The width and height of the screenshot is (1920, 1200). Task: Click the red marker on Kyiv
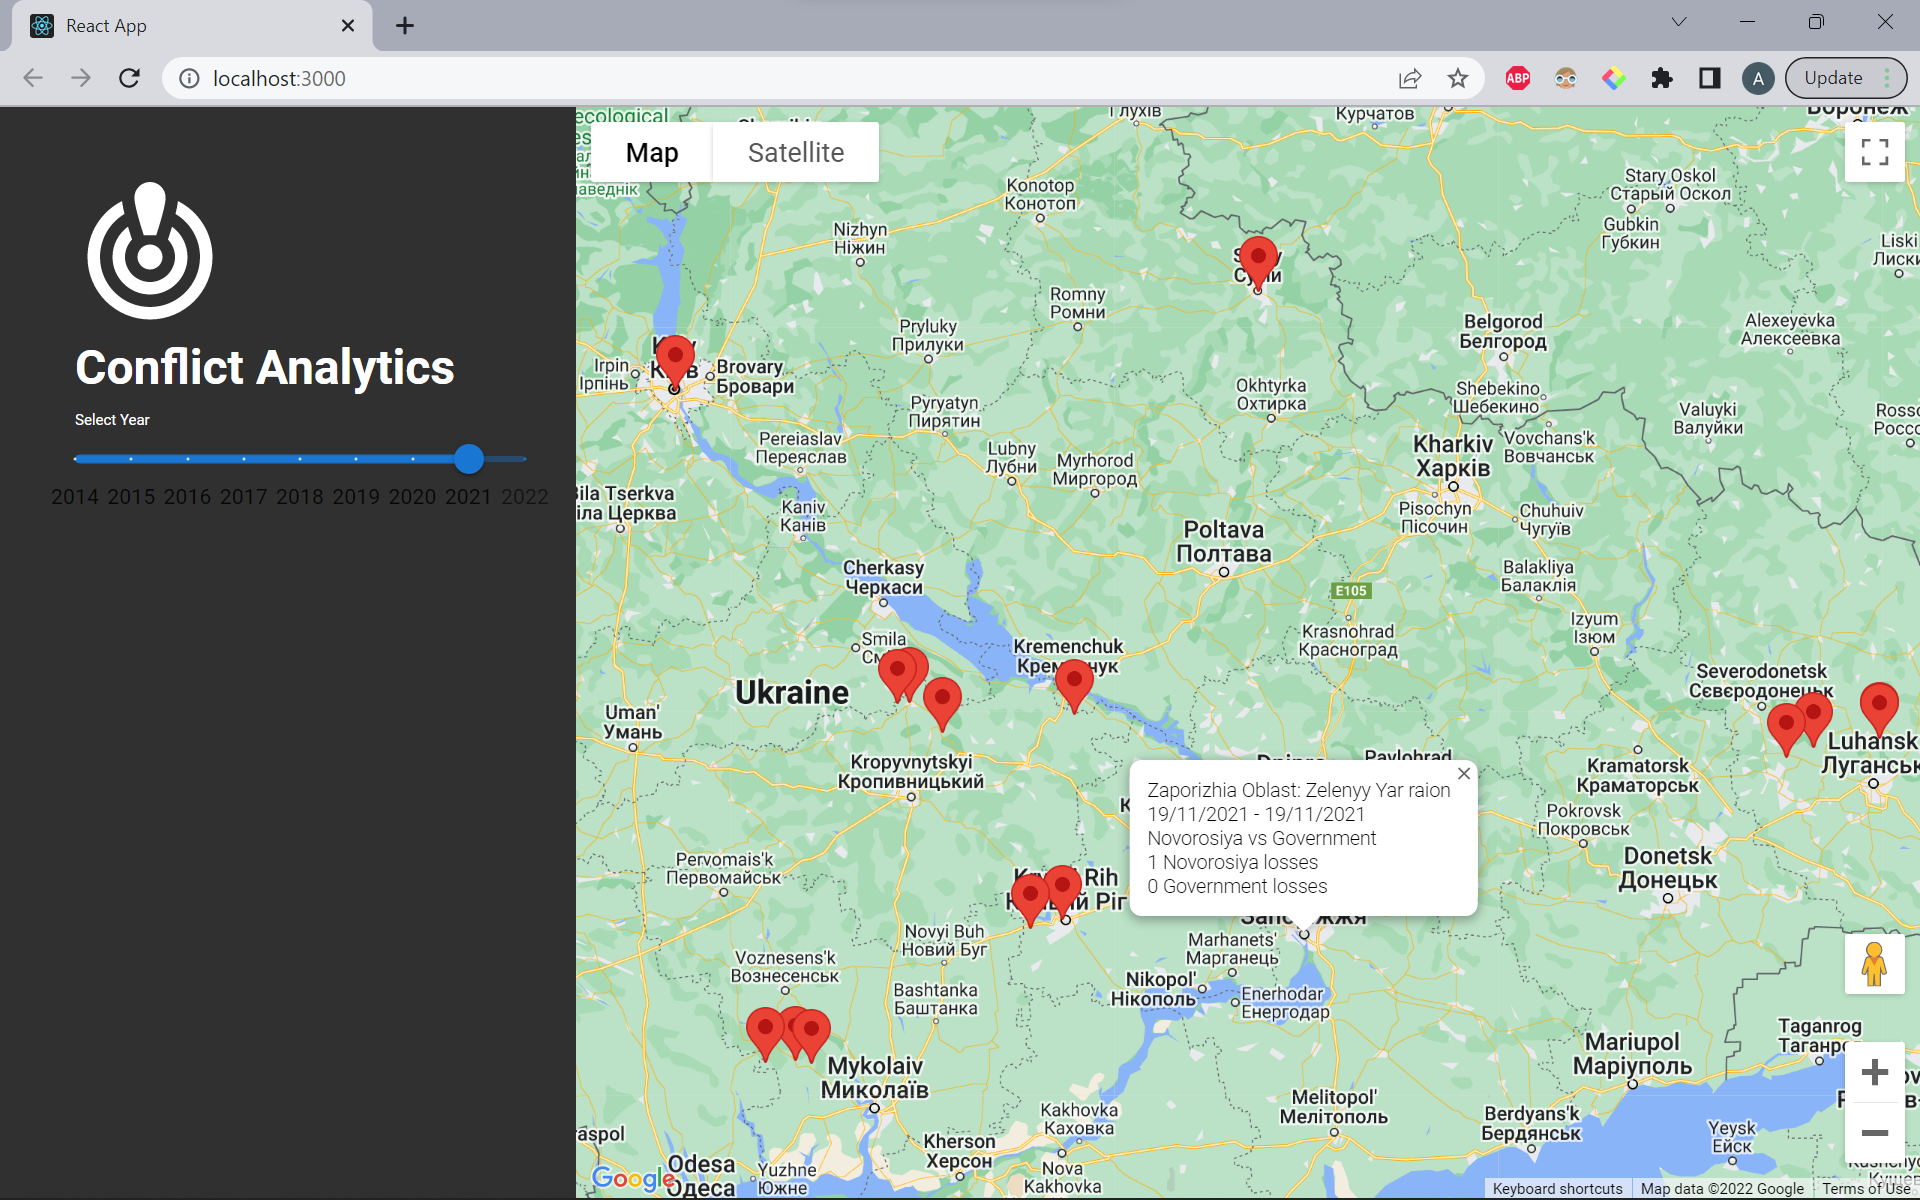(675, 358)
